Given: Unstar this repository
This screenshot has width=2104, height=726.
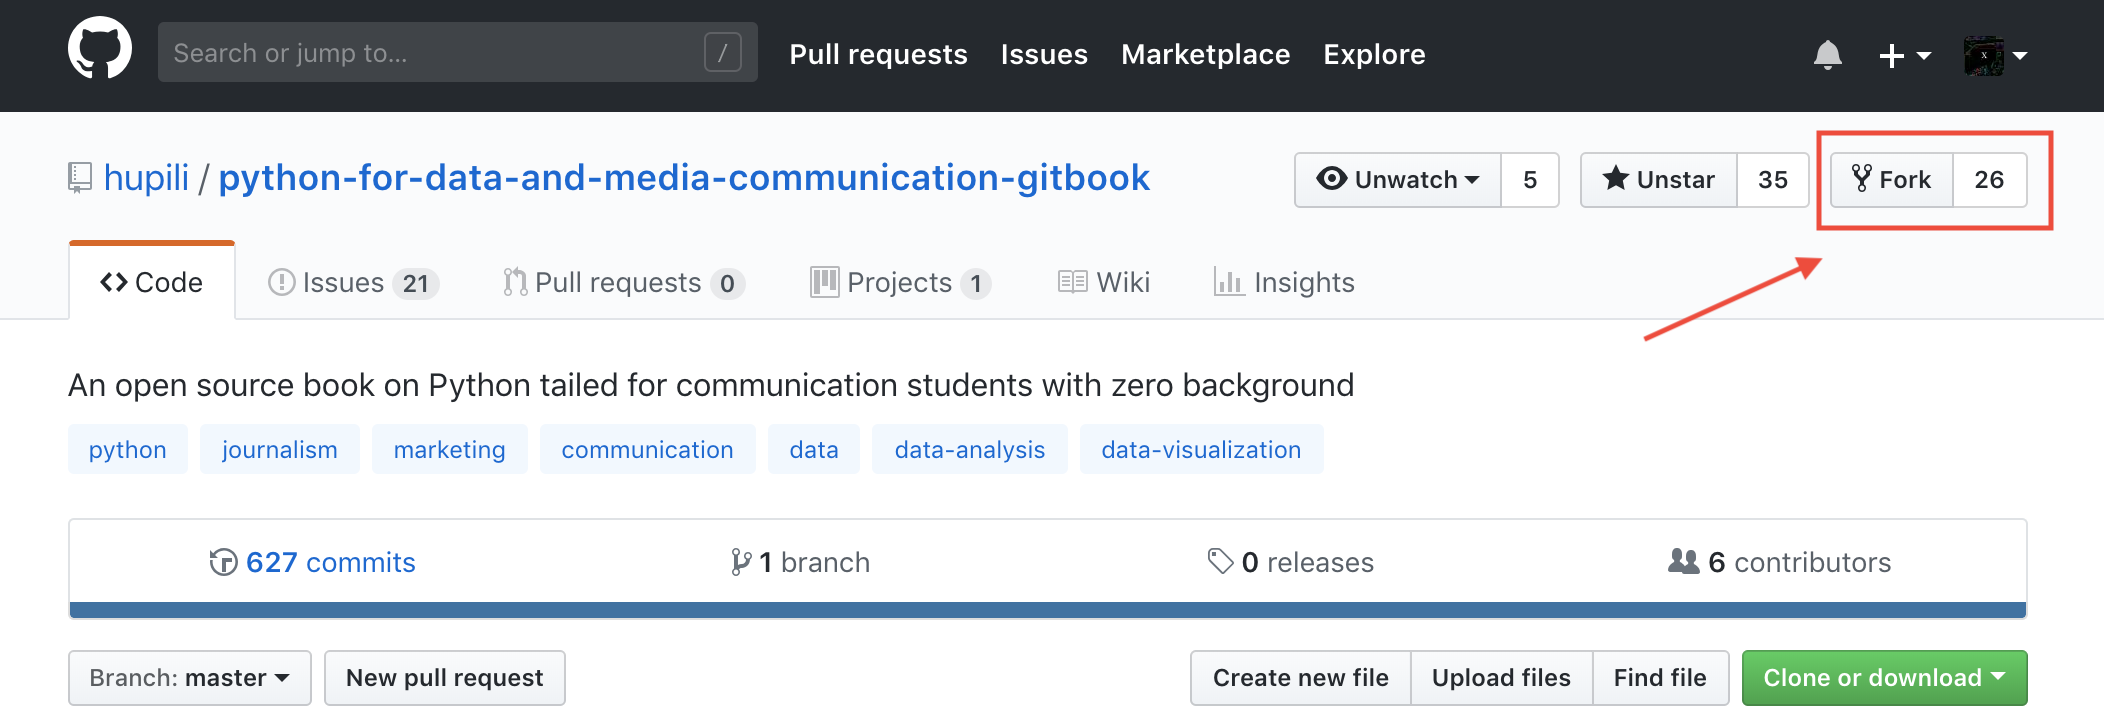Looking at the screenshot, I should coord(1659,180).
